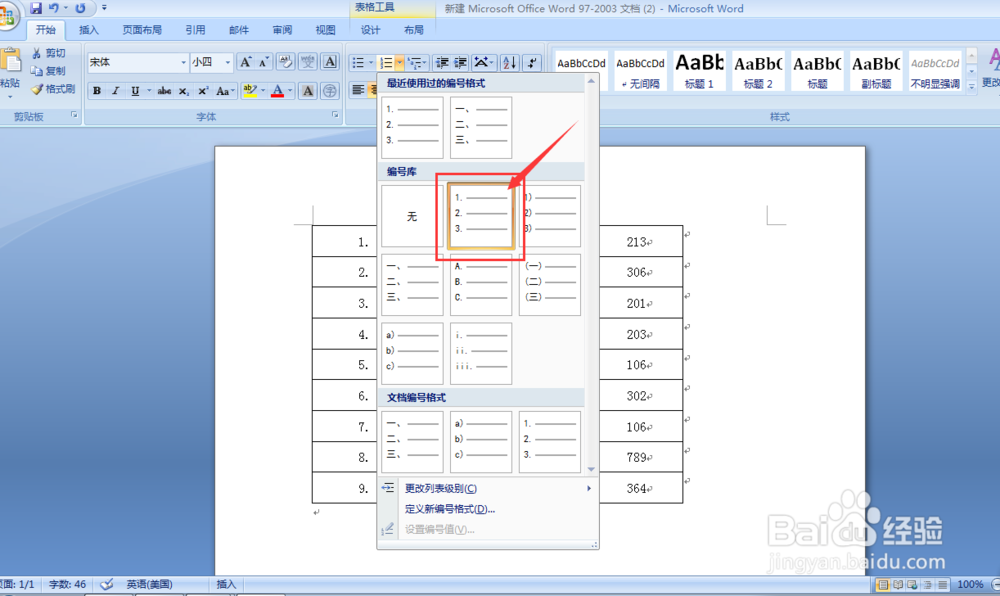Image resolution: width=1000 pixels, height=596 pixels.
Task: Open the bullets dropdown arrow
Action: coord(371,62)
